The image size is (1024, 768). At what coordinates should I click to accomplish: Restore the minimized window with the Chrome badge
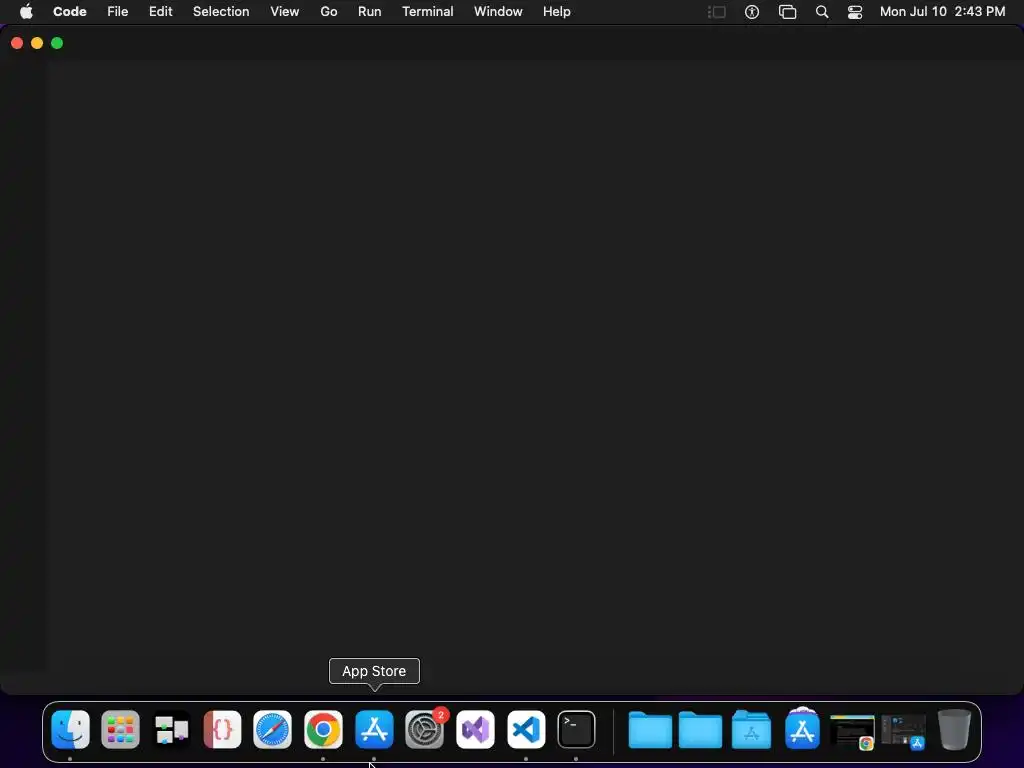(852, 732)
